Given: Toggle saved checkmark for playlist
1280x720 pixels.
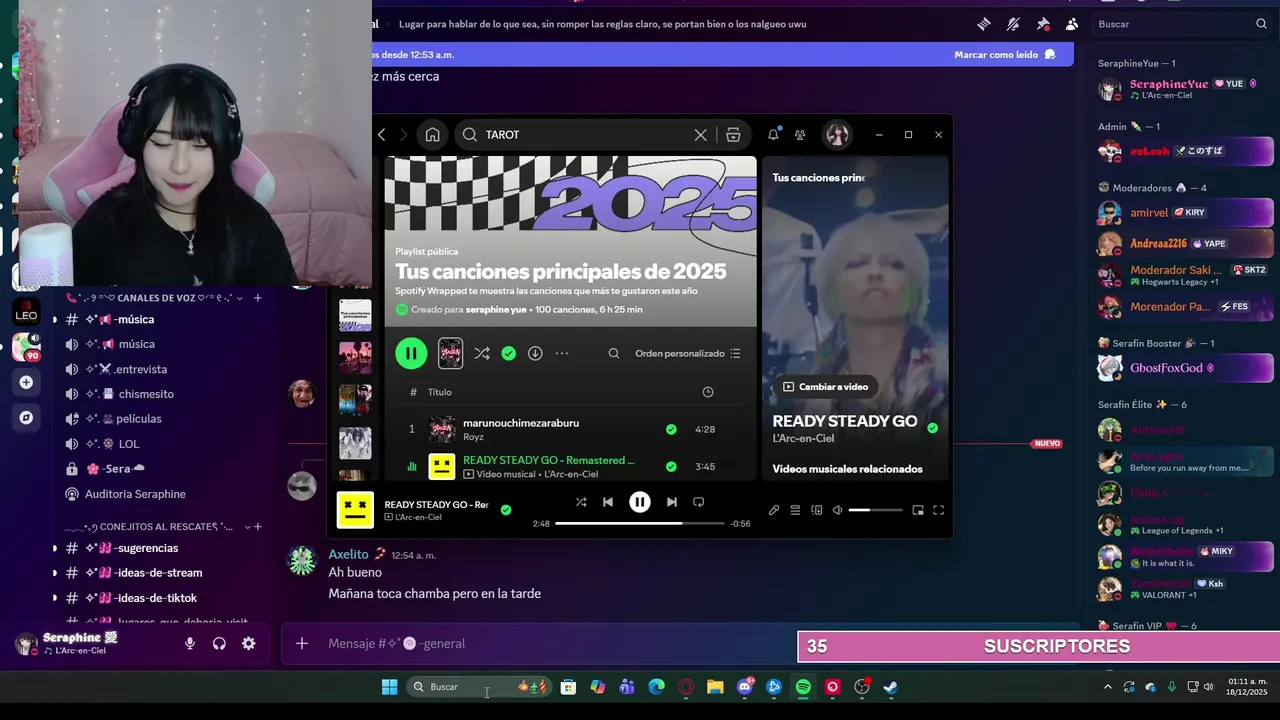Looking at the screenshot, I should 509,353.
